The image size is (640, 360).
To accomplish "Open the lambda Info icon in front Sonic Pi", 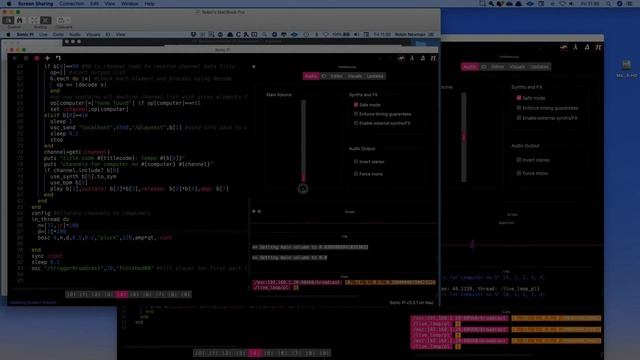I will pyautogui.click(x=412, y=59).
